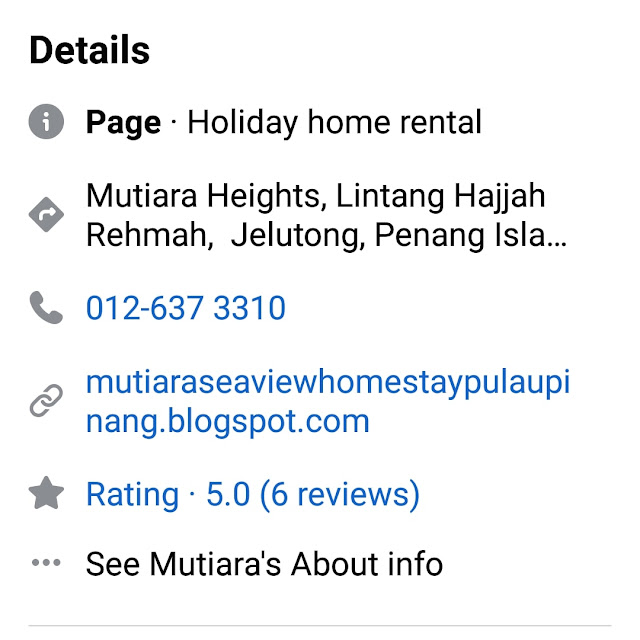
Task: Open the nang.blogspot.com link line
Action: (x=227, y=422)
